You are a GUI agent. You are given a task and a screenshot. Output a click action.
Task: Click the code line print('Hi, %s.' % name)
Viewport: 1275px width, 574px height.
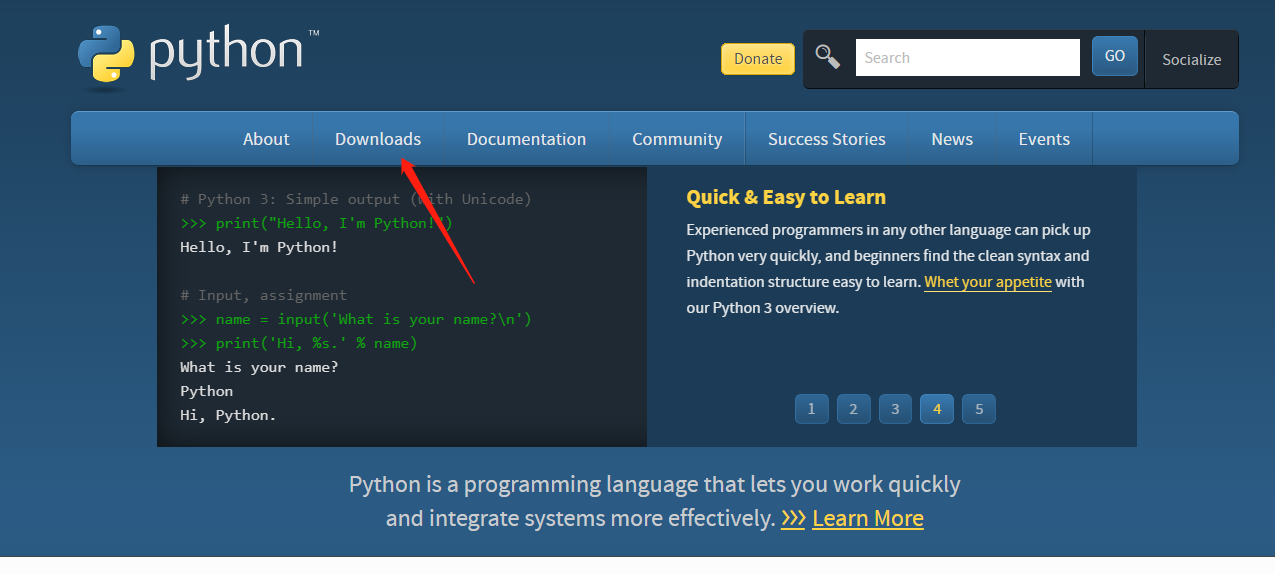point(299,343)
